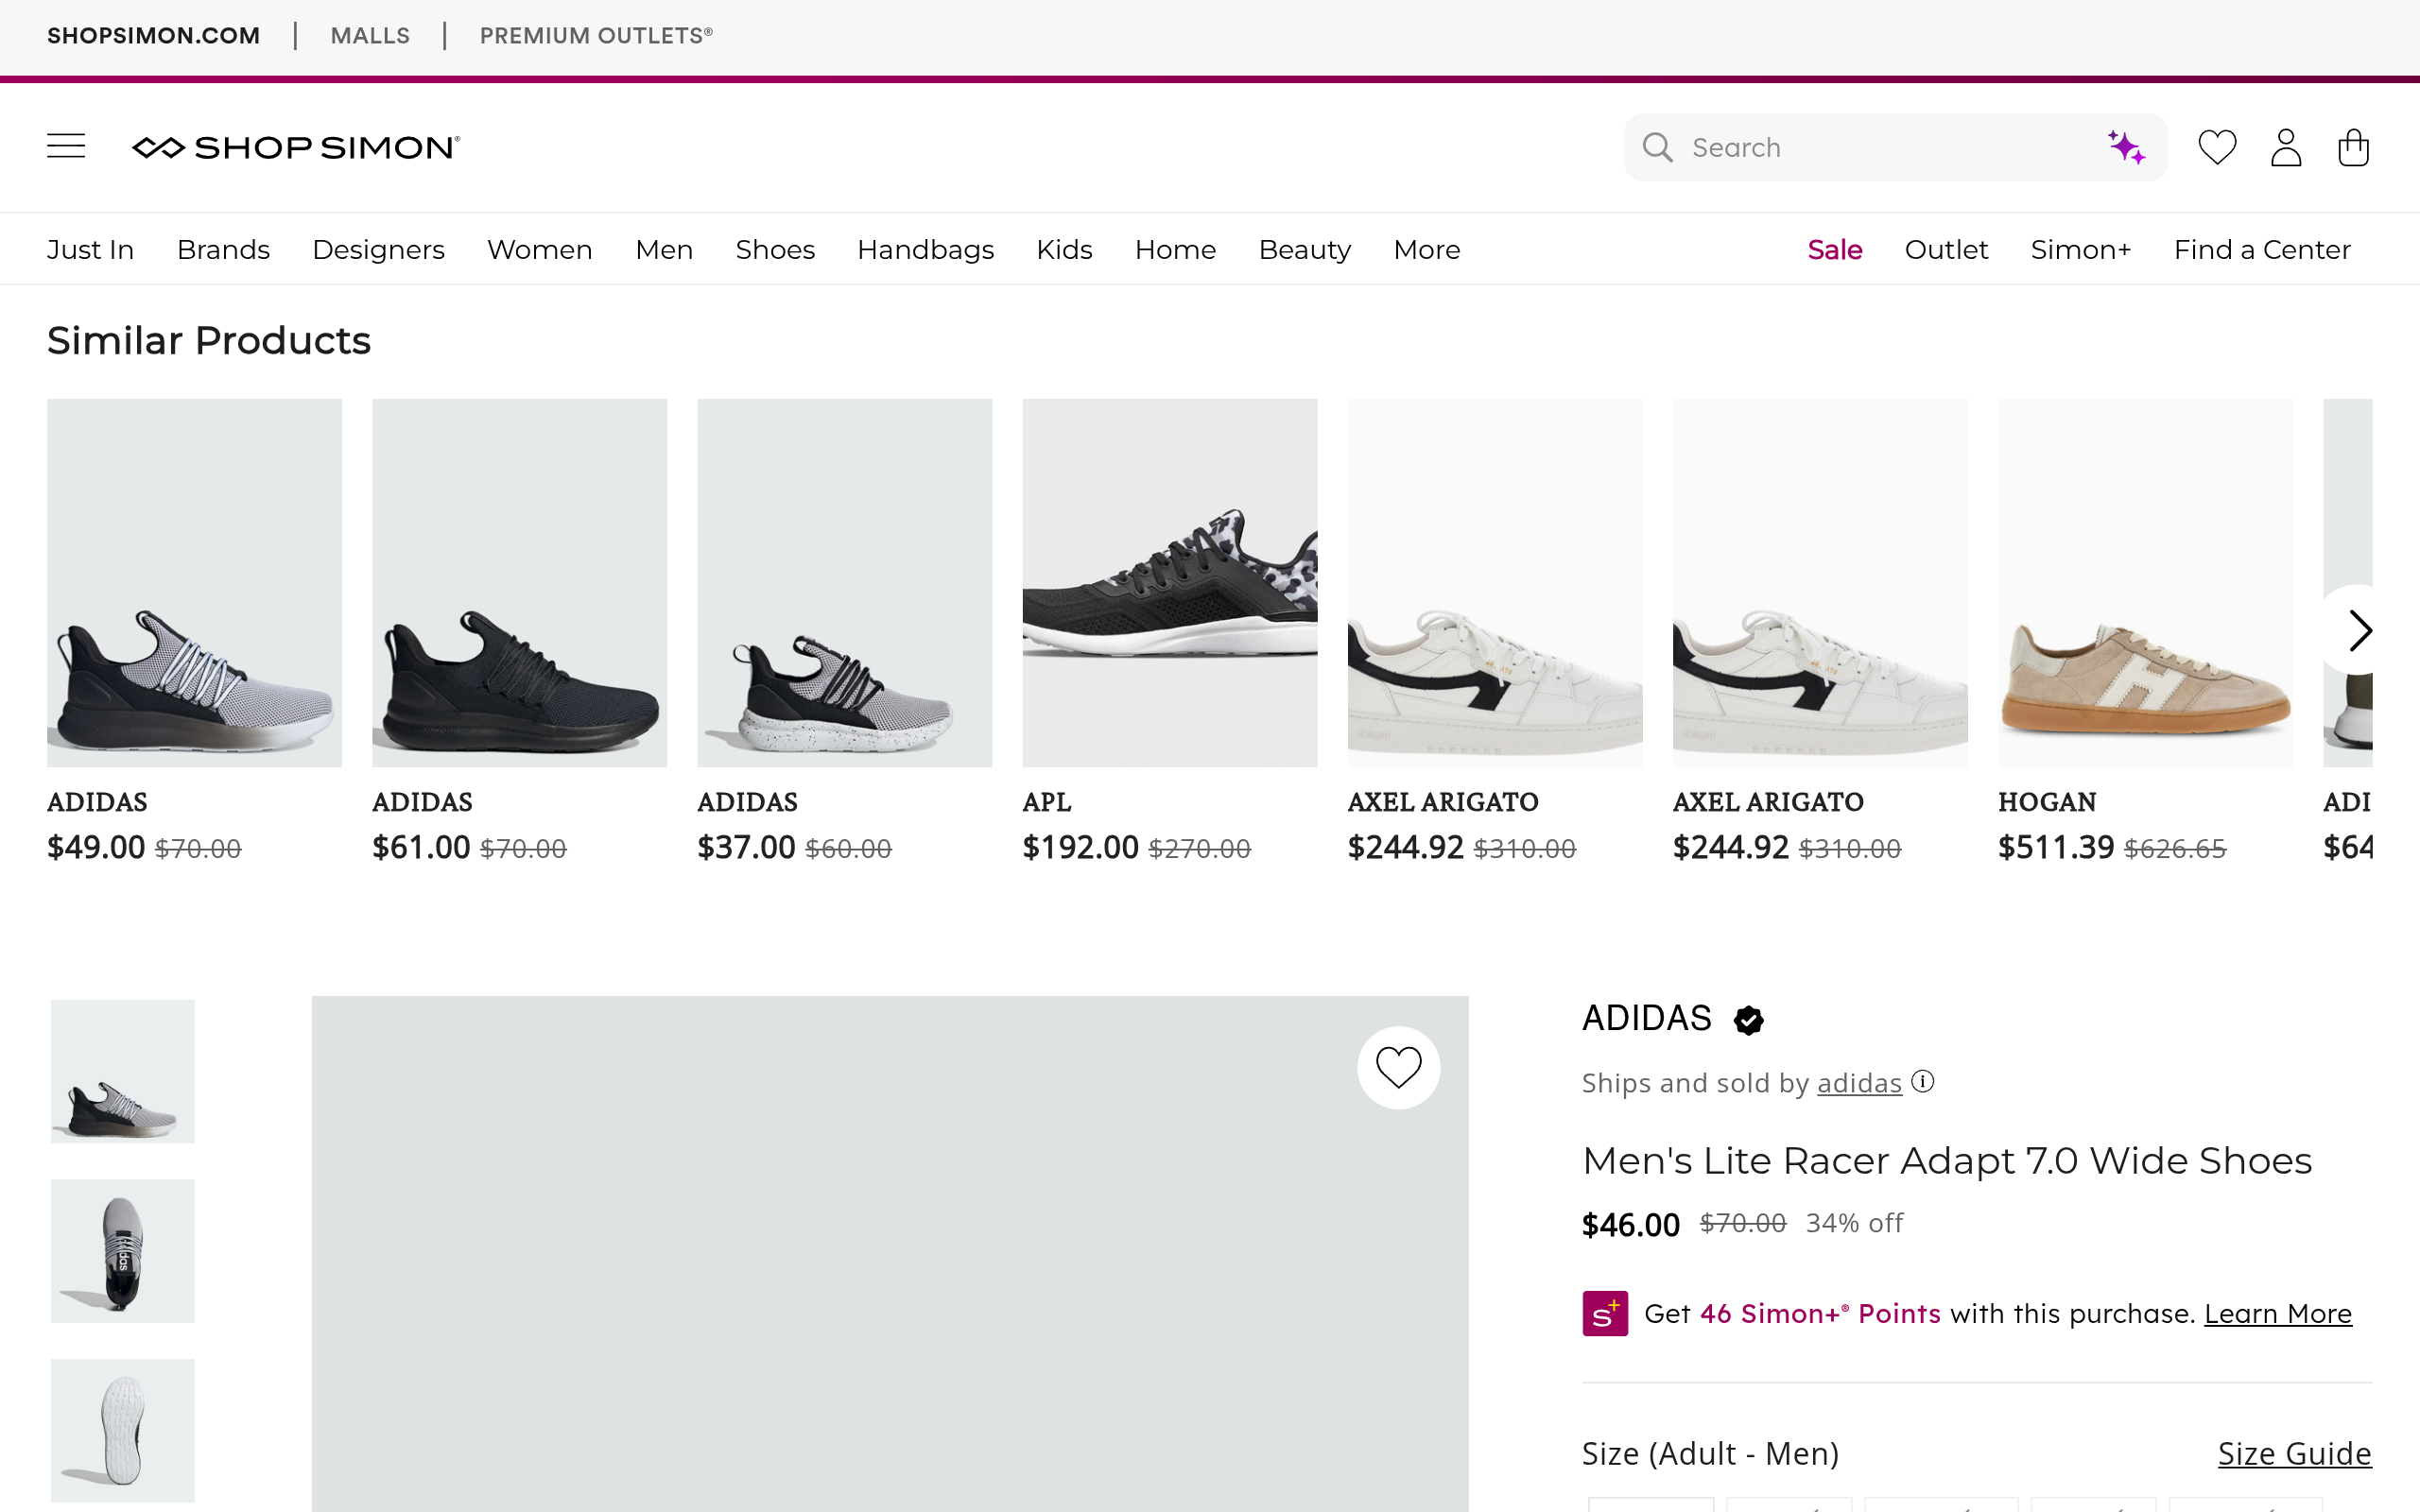Click the adidas seller link

[1859, 1083]
